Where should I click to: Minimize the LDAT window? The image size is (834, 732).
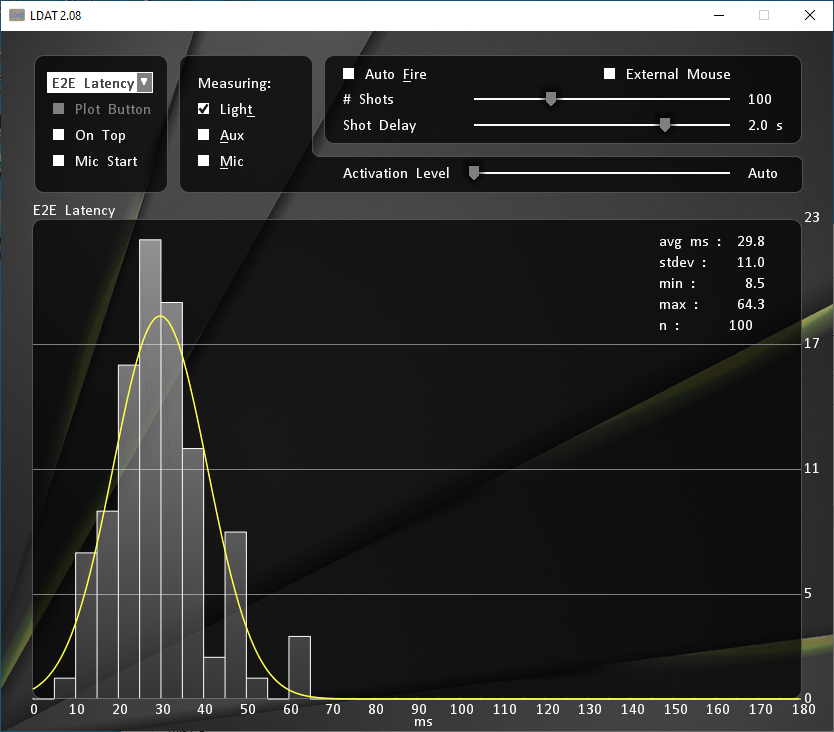pos(718,15)
